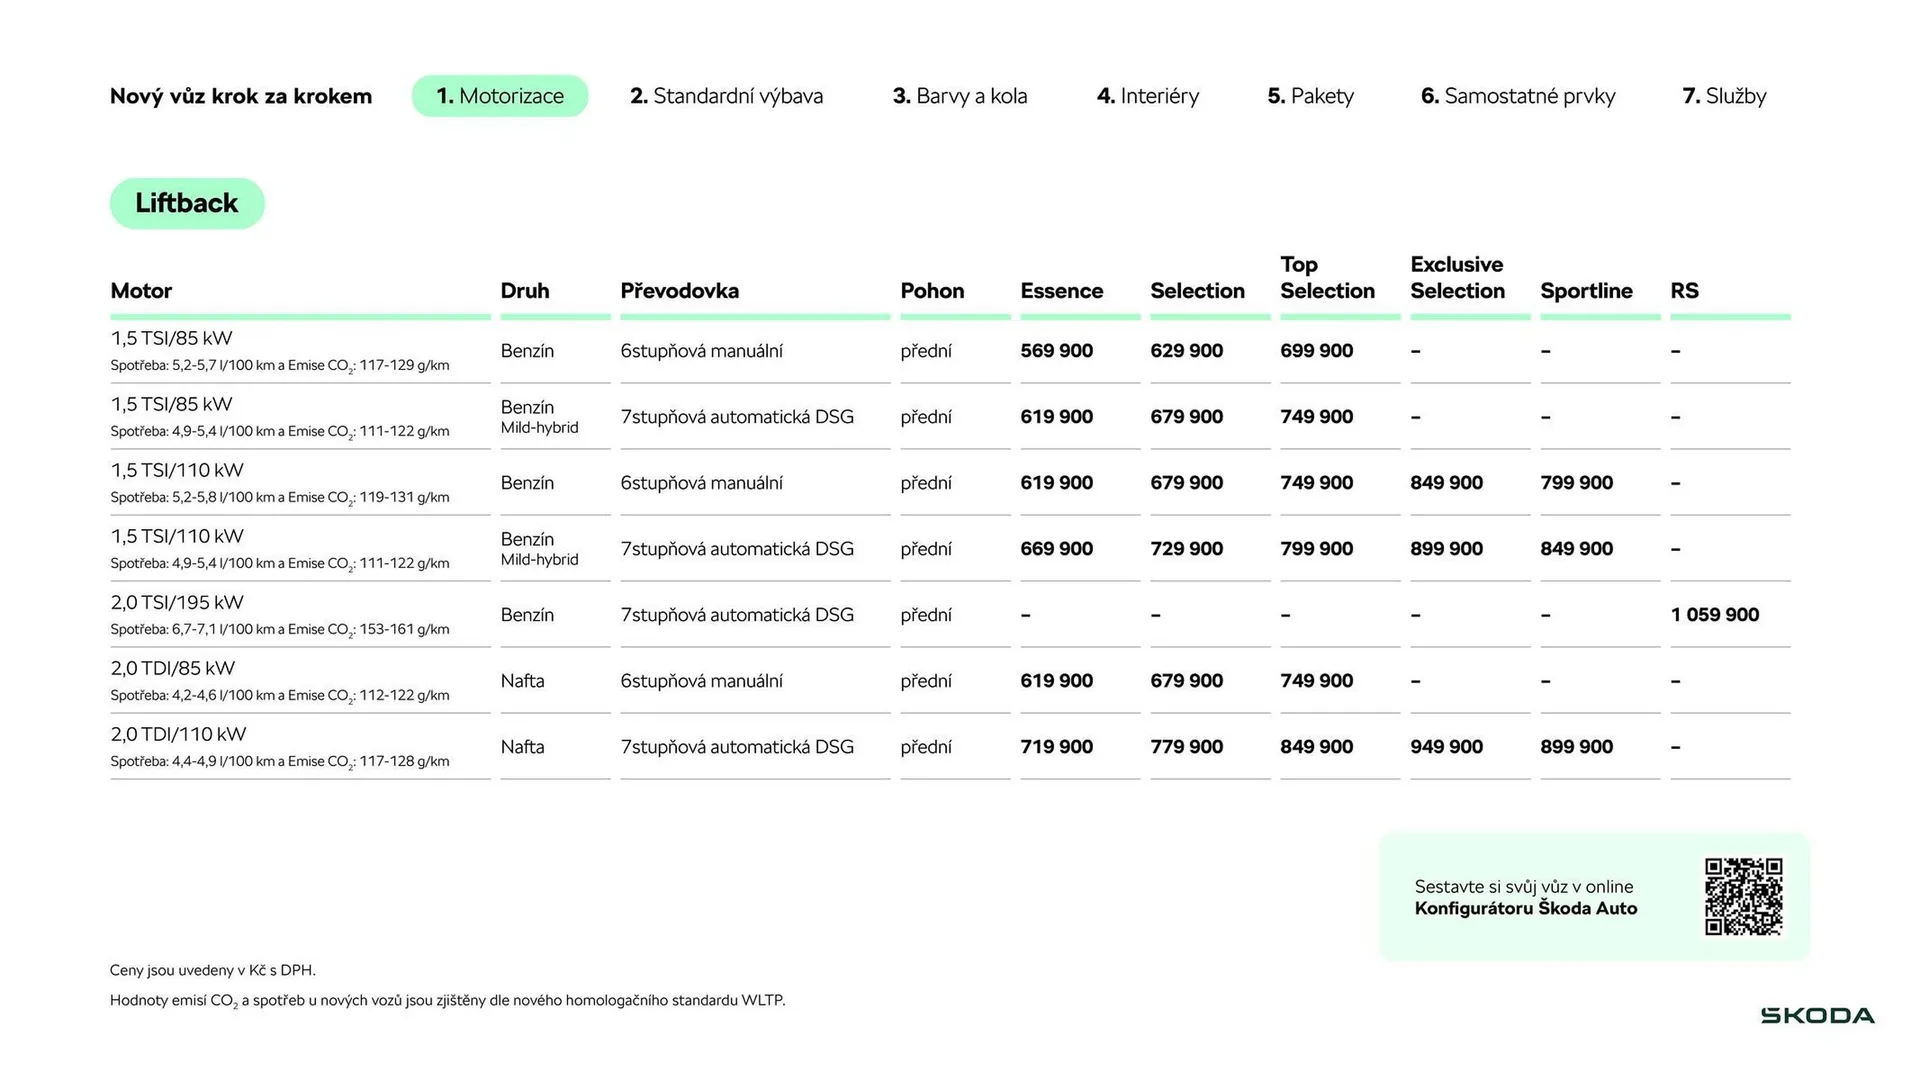Viewport: 1920px width, 1080px height.
Task: Open the Konfigurátoru Škoda Auto link
Action: click(1526, 909)
